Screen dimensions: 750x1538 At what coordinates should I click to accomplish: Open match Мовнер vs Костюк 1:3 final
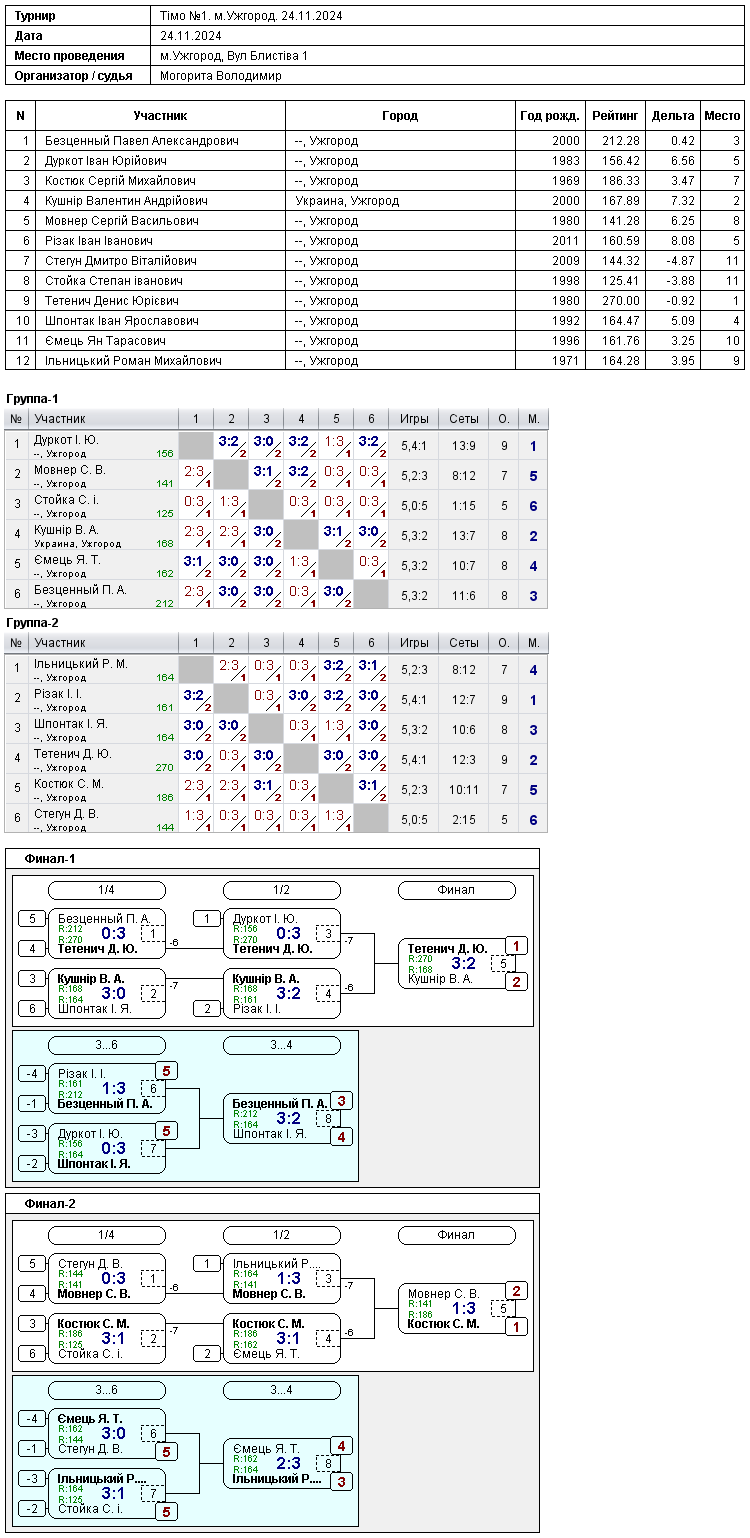[x=457, y=1308]
